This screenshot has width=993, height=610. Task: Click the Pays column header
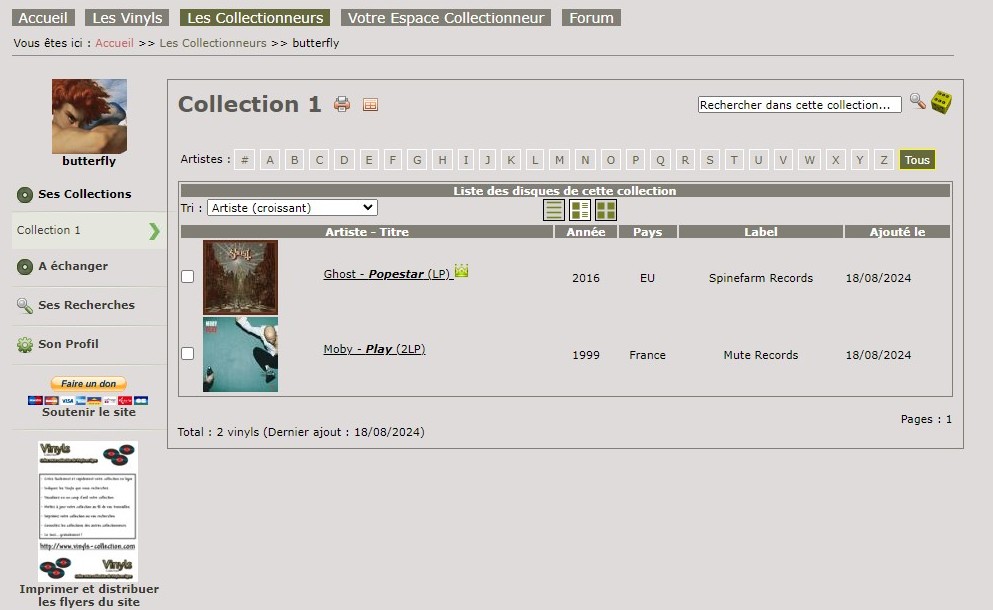(647, 232)
